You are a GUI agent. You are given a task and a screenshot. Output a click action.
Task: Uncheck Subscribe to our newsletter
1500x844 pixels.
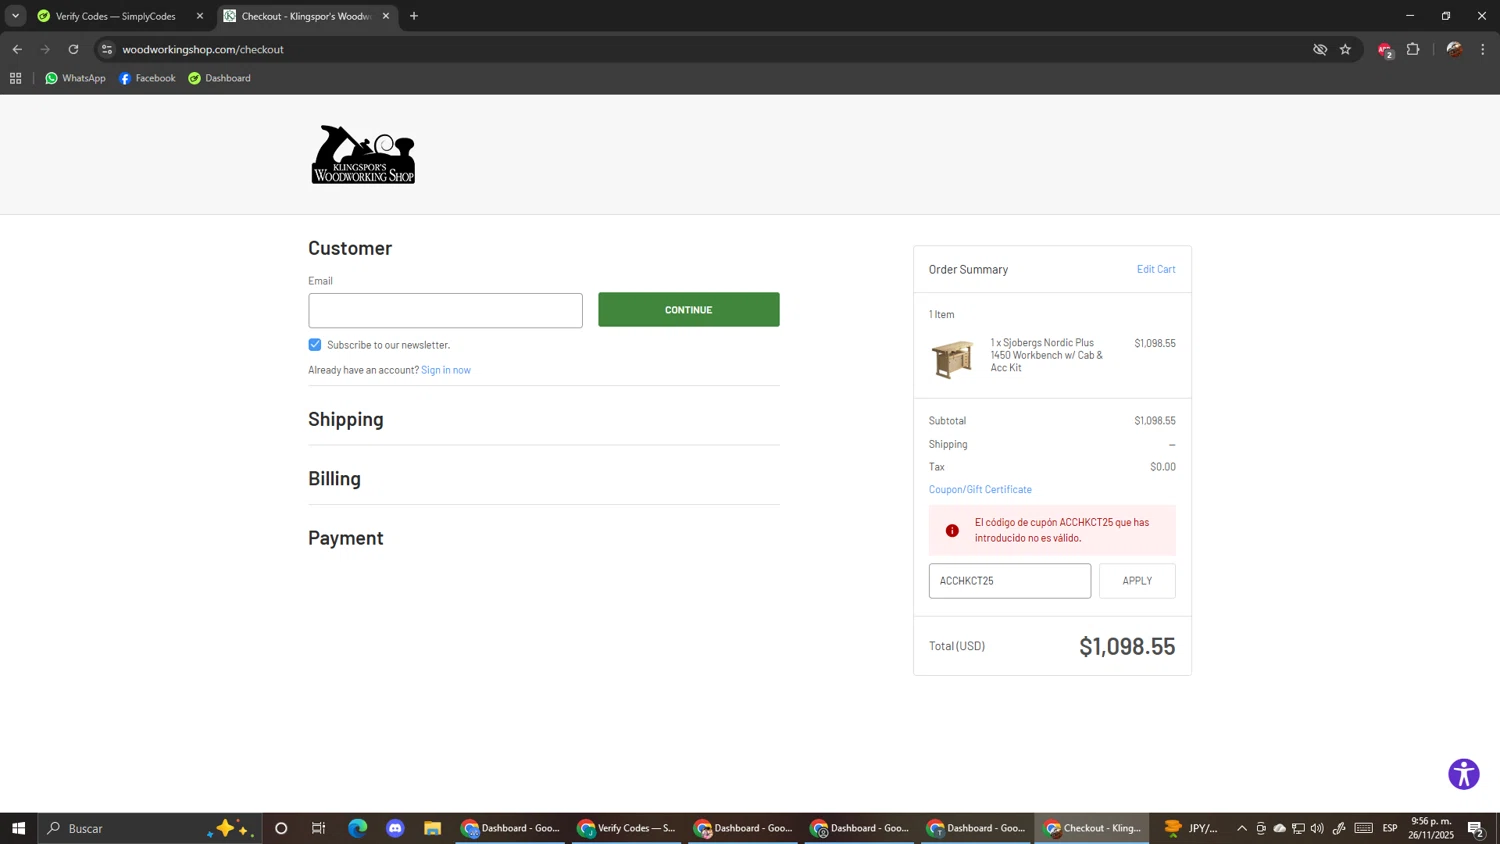[315, 344]
